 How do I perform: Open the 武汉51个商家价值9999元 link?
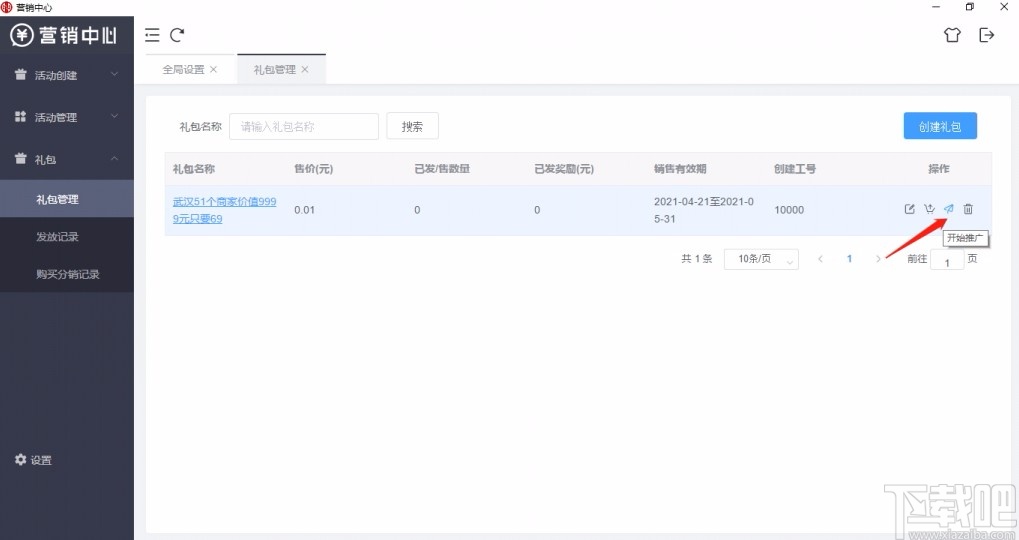pos(224,210)
